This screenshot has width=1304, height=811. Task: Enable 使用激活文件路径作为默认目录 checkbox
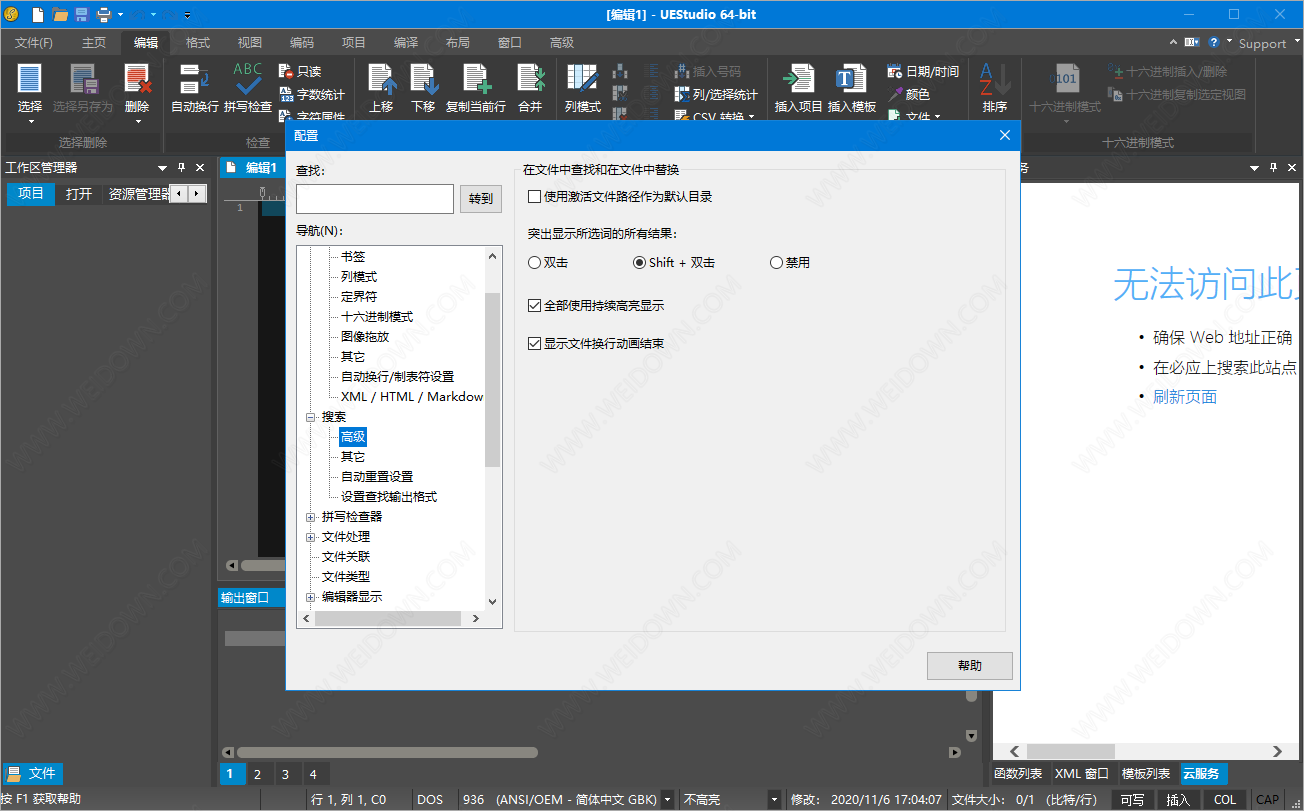pyautogui.click(x=535, y=197)
